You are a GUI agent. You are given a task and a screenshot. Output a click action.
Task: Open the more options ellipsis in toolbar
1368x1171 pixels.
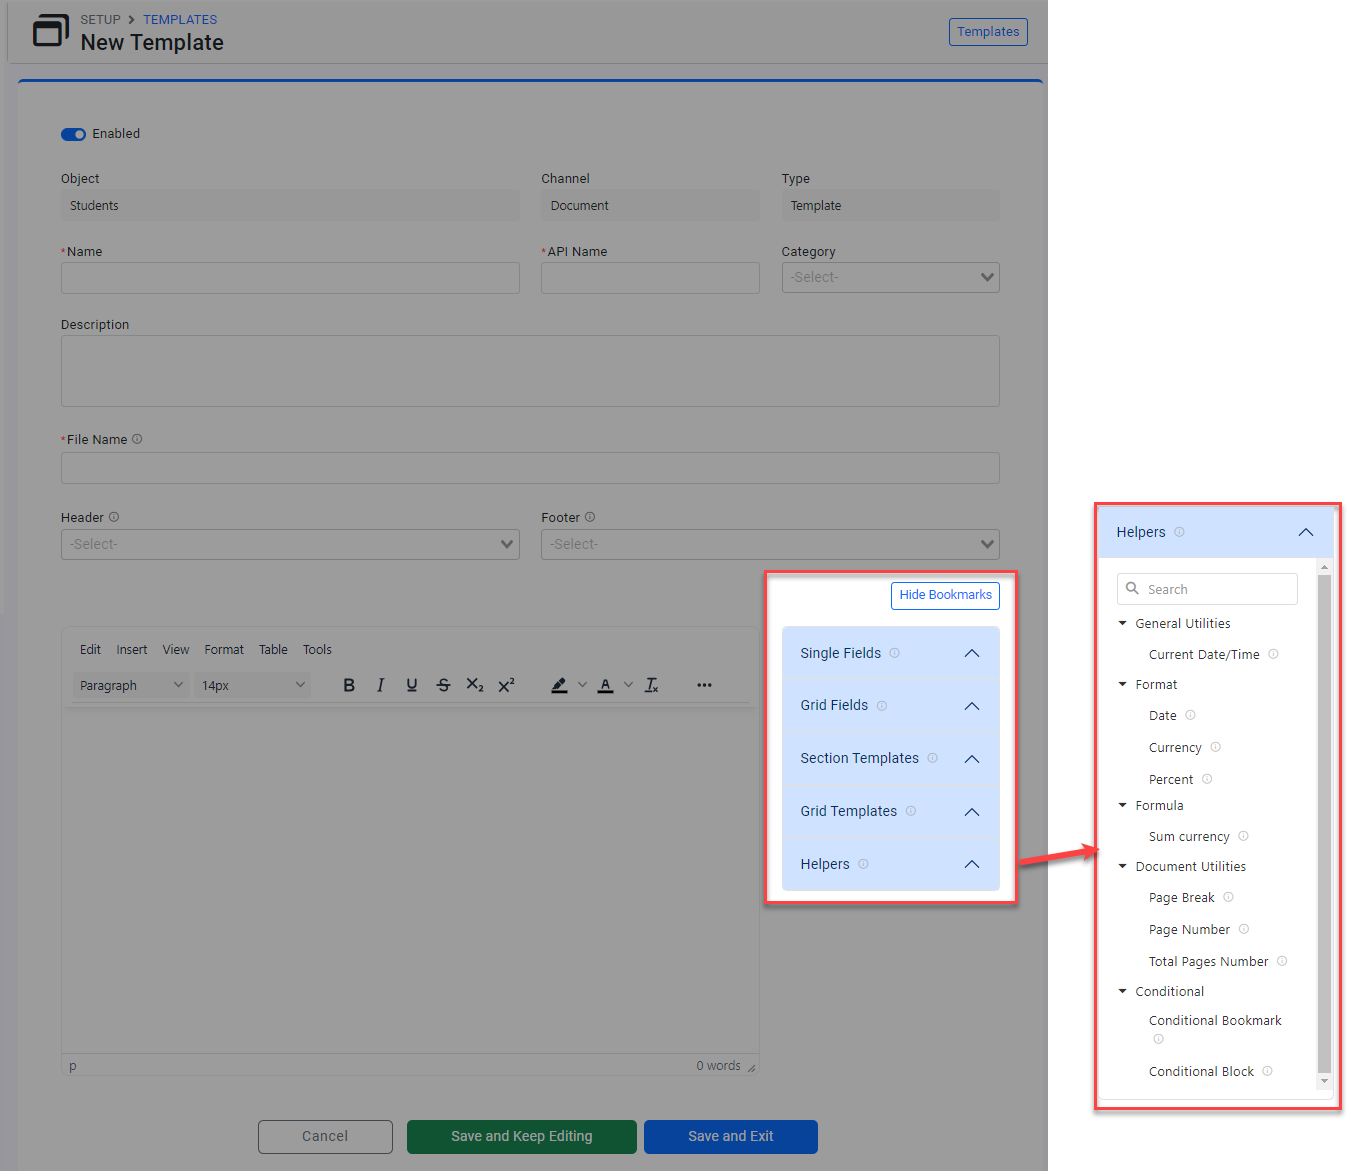point(704,685)
